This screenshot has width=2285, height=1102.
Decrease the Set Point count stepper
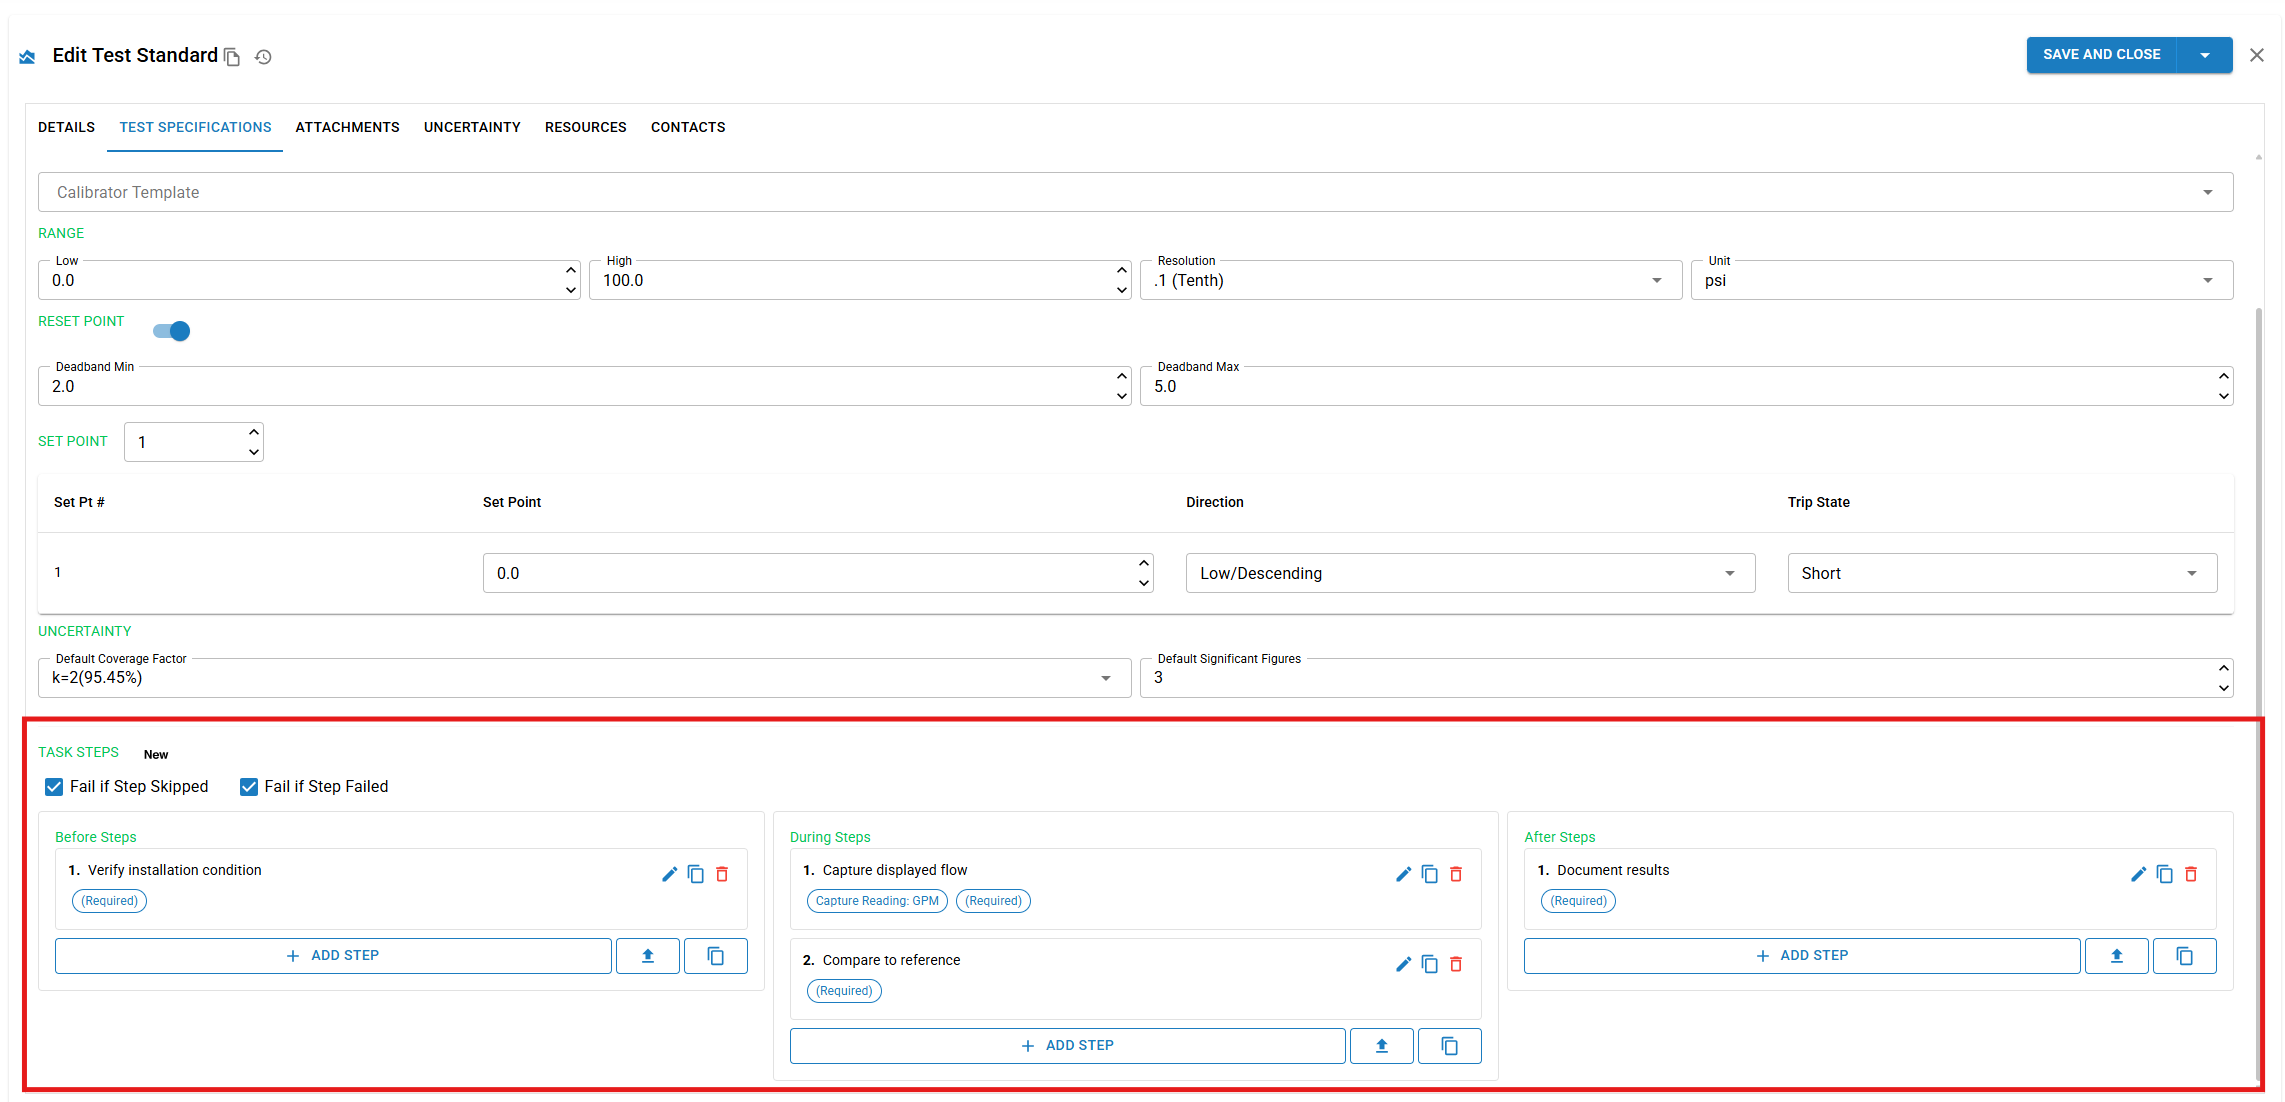coord(254,452)
